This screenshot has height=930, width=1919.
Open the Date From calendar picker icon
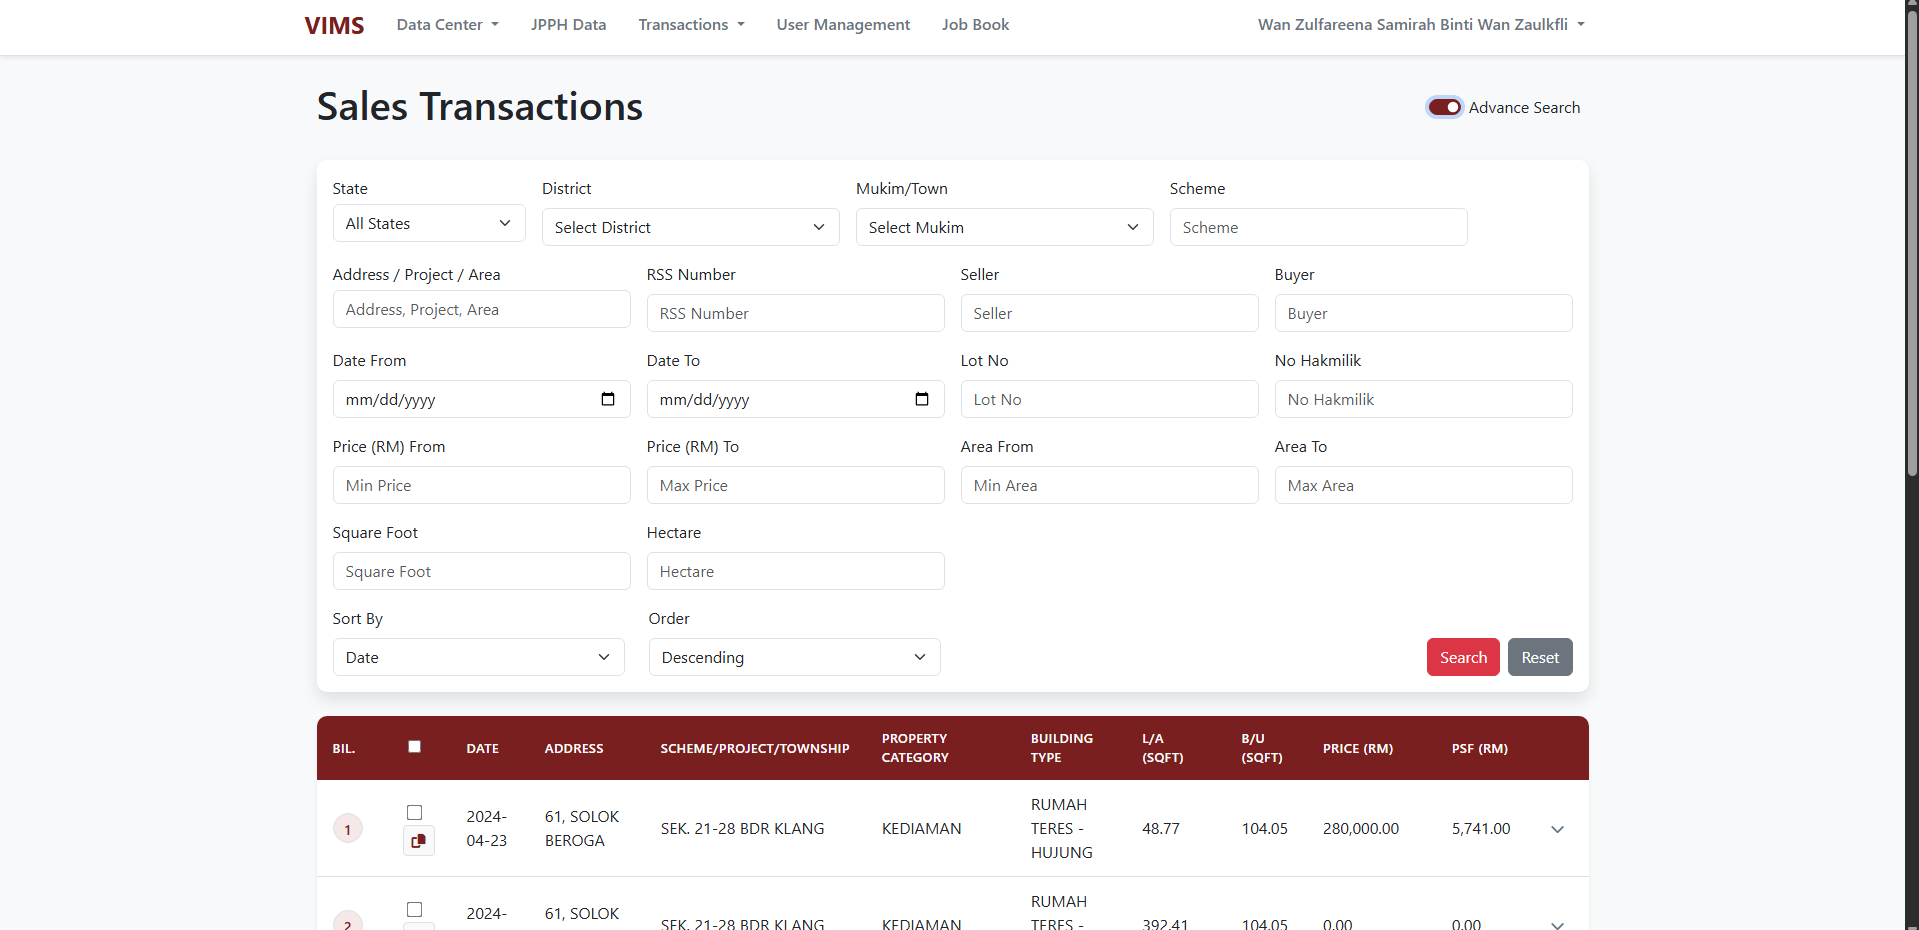click(x=608, y=399)
